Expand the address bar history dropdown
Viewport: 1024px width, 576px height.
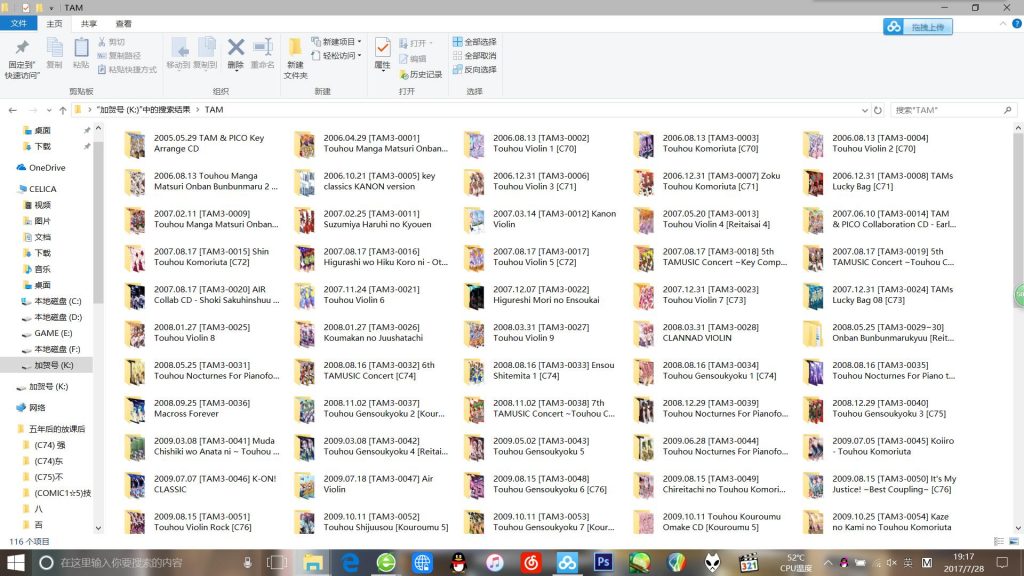coord(865,110)
